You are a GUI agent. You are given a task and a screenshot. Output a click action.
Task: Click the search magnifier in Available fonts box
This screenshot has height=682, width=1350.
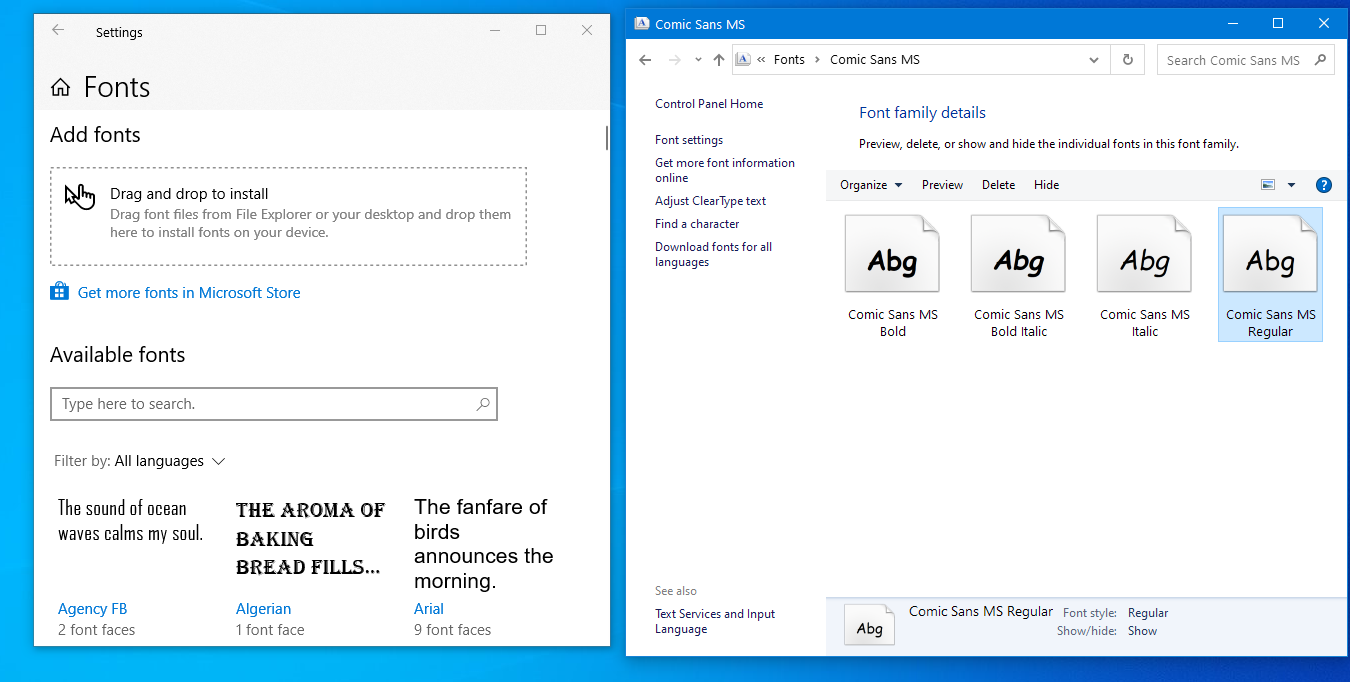click(x=483, y=404)
